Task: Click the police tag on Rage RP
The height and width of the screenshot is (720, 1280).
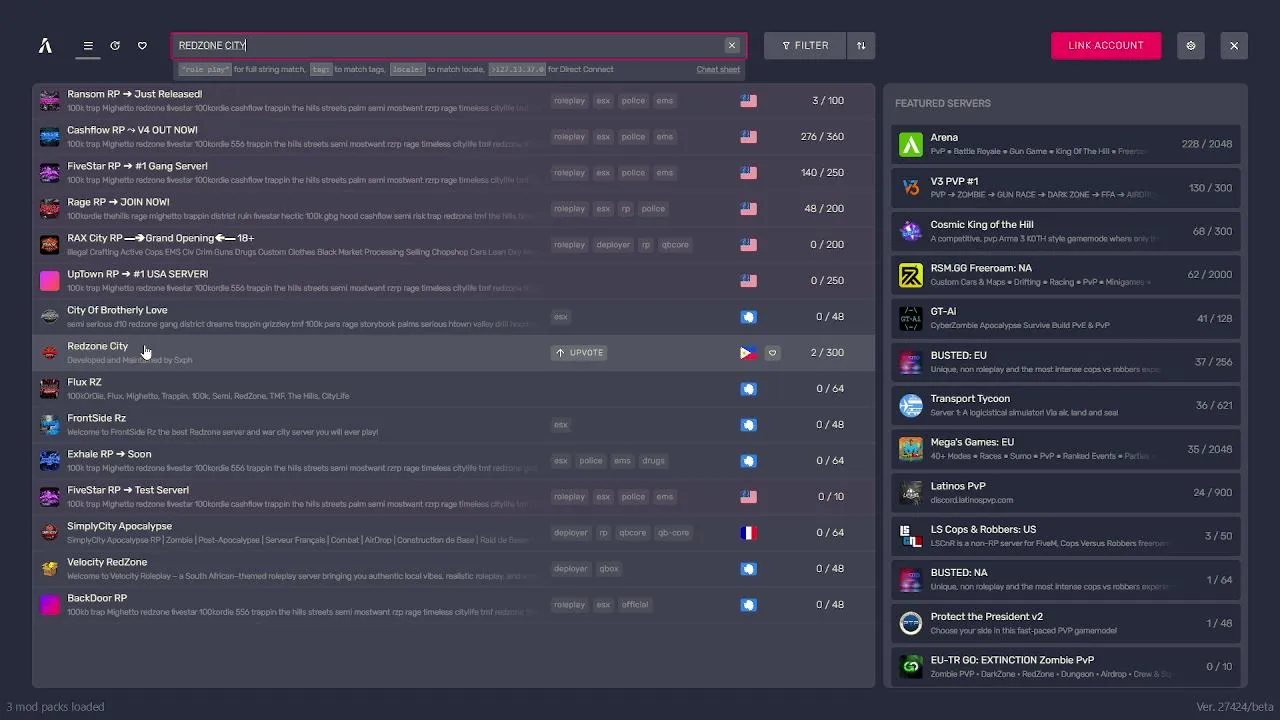Action: [653, 209]
